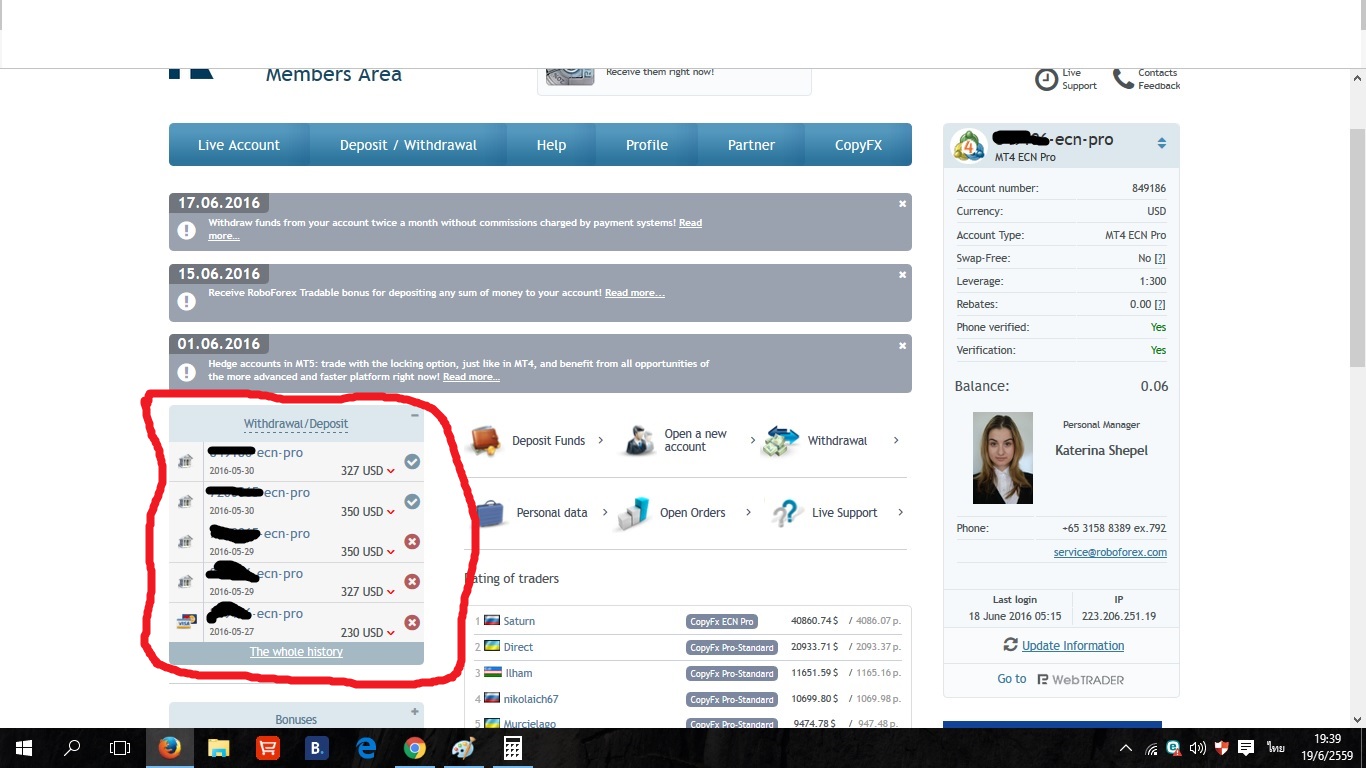Expand details arrow beside 327 USD on 2016-05-29
This screenshot has height=768, width=1366.
click(x=391, y=592)
